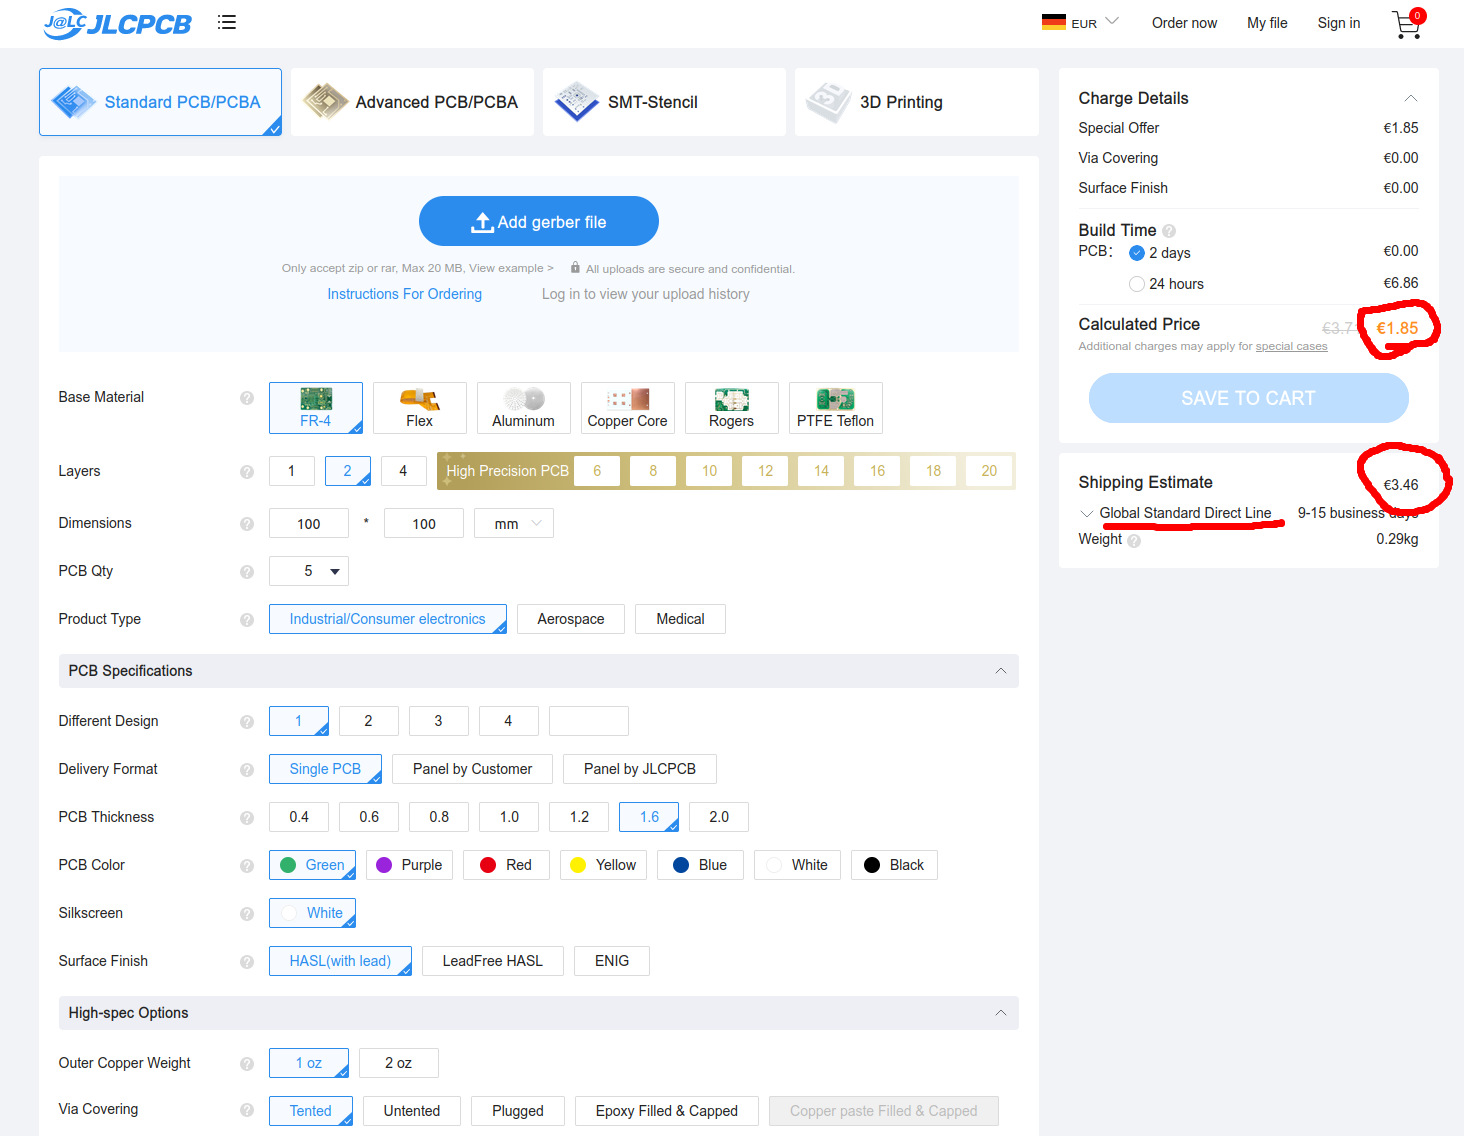Open the PCB Qty dropdown
The width and height of the screenshot is (1464, 1136).
click(x=309, y=571)
